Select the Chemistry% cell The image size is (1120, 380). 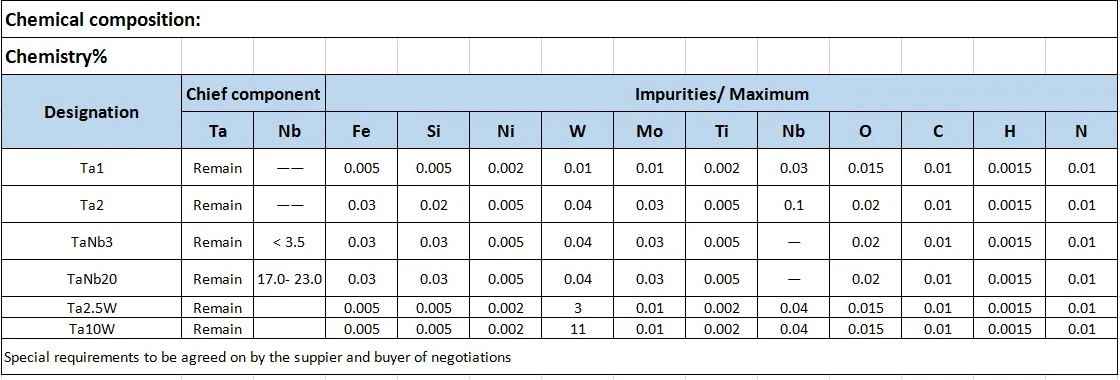coord(91,56)
